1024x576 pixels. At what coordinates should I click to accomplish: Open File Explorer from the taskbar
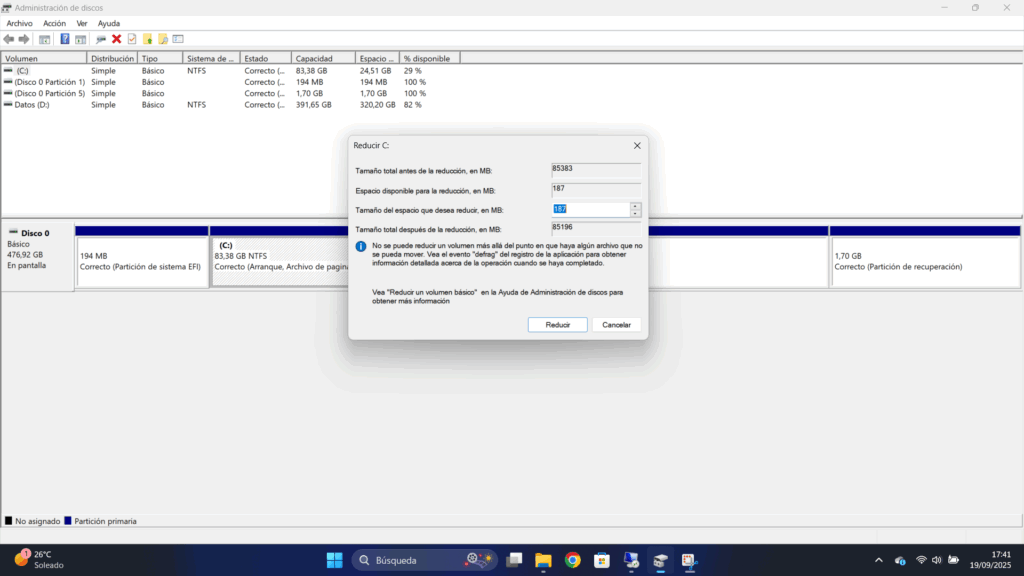[544, 560]
